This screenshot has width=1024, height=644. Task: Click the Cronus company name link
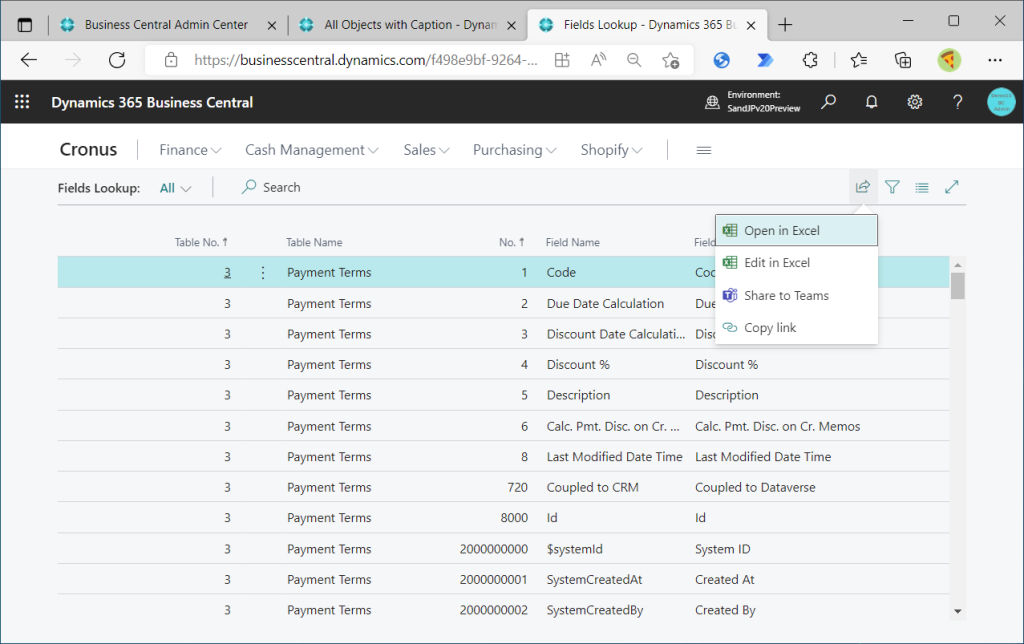[88, 150]
